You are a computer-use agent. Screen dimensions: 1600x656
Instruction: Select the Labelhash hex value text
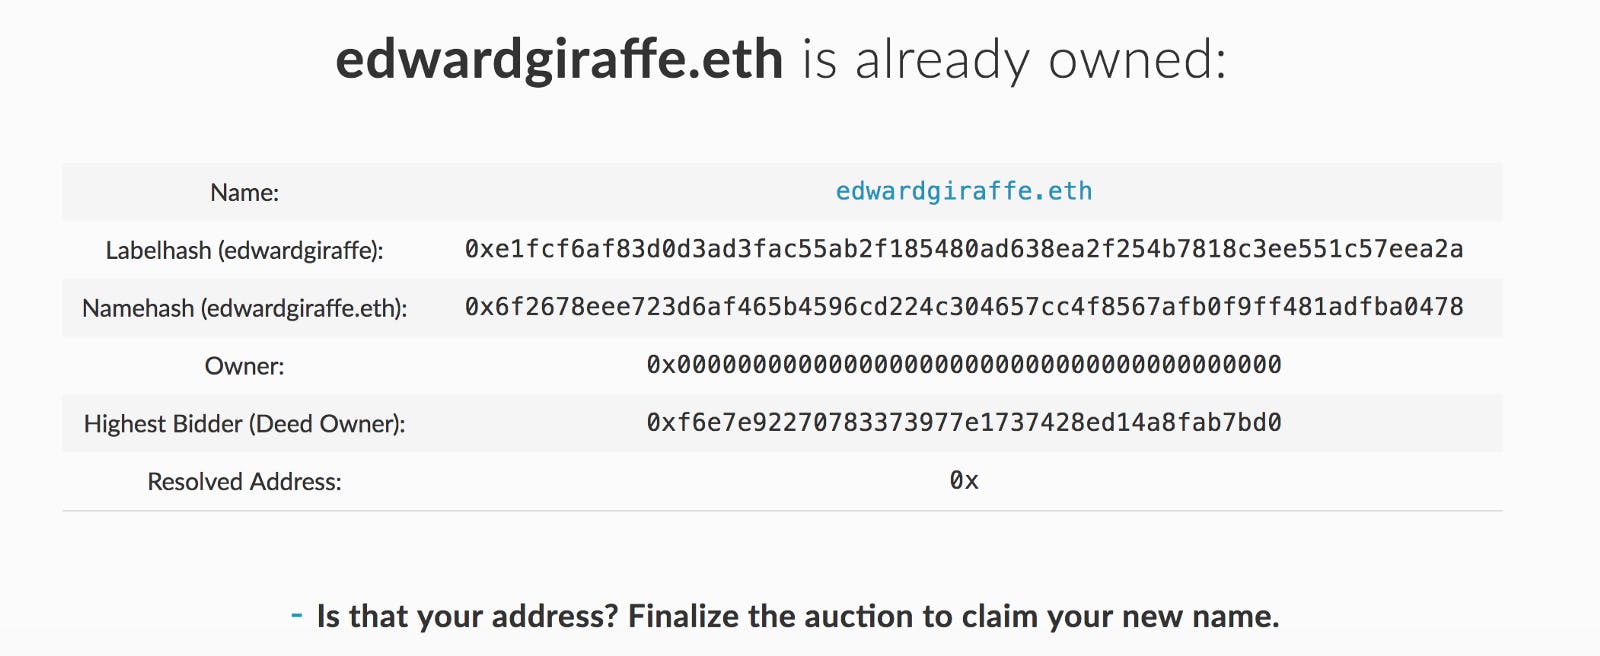pos(962,249)
